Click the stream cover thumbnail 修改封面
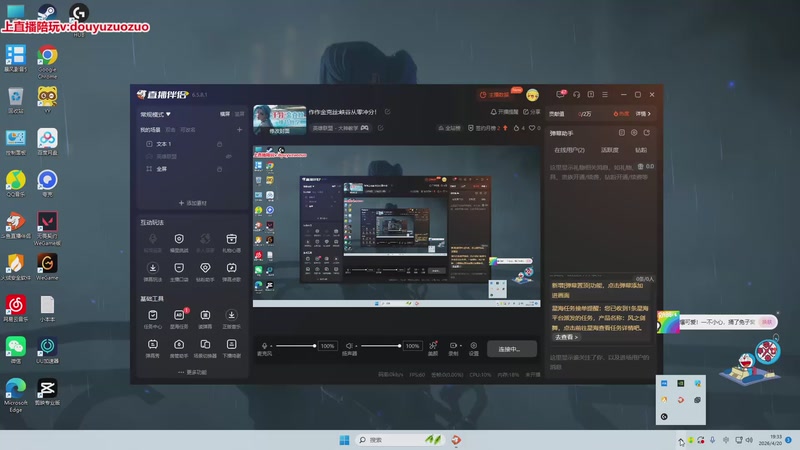Viewport: 800px width, 450px height. coord(280,120)
